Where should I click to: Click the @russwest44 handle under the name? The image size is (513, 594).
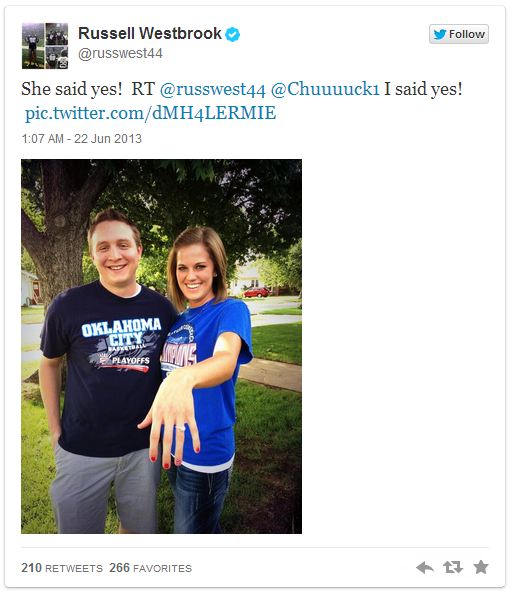(120, 53)
